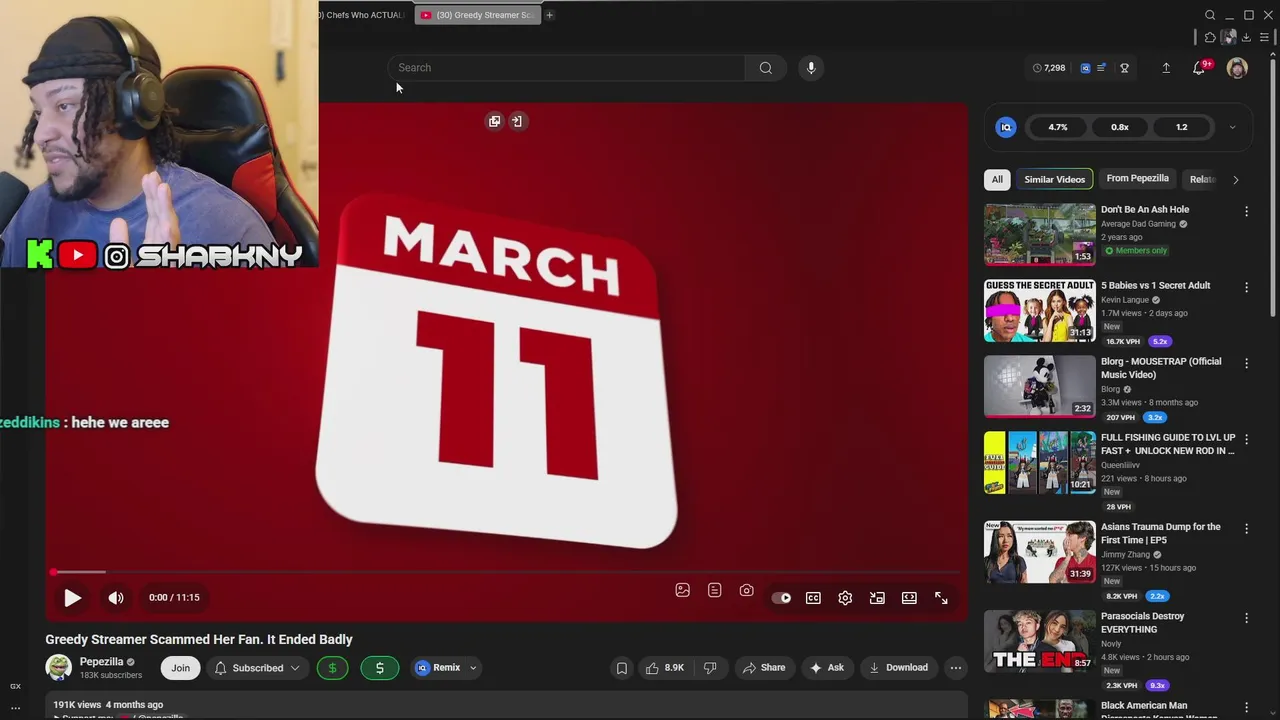Open options for Parasocials Destroy EVERYTHING

tap(1246, 619)
